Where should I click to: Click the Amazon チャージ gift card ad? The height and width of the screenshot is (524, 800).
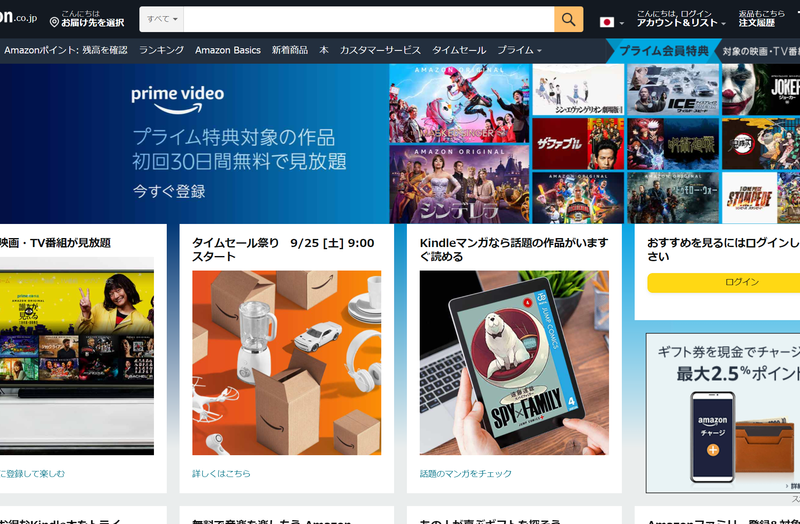pyautogui.click(x=722, y=413)
